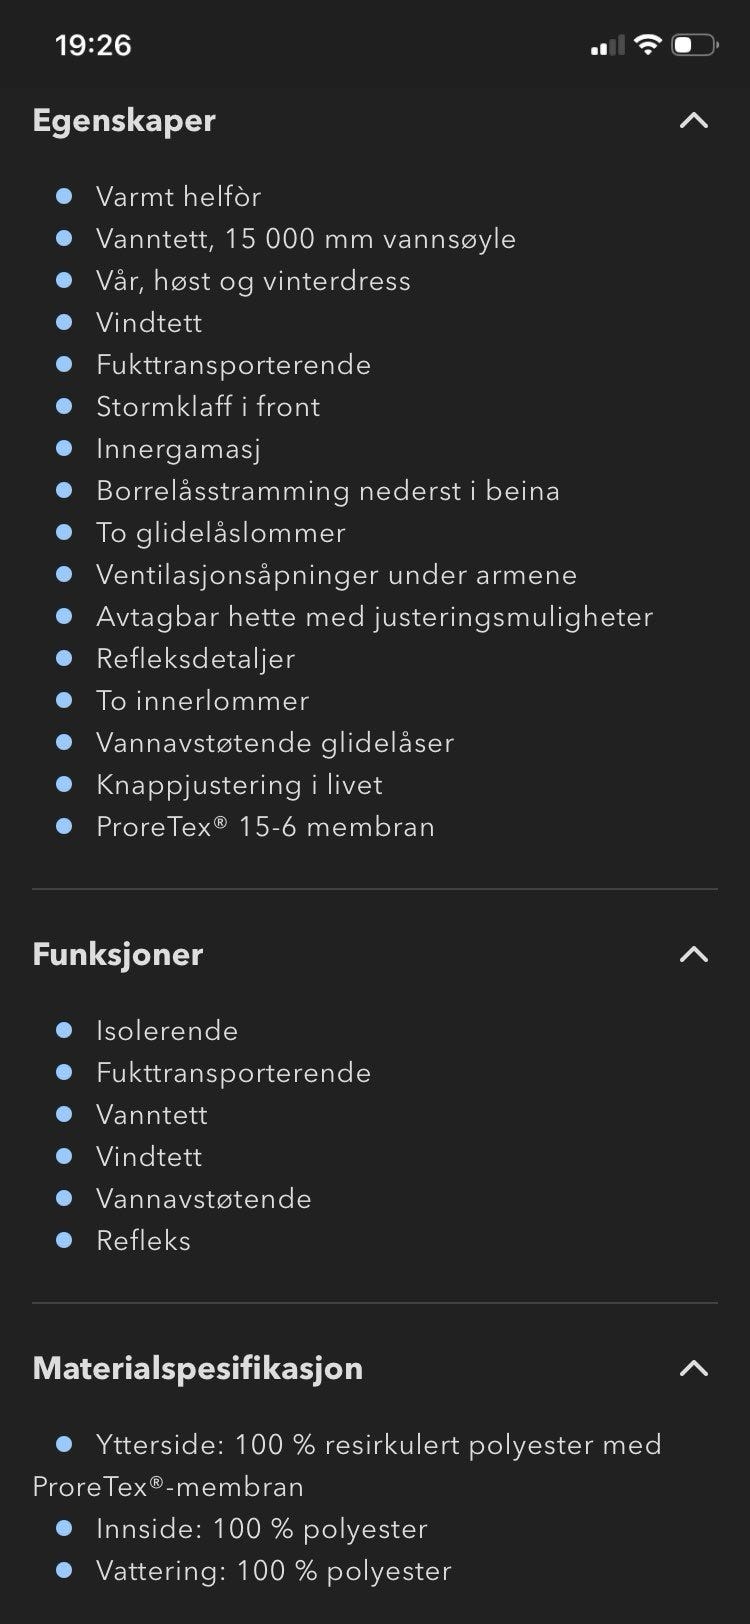Select the Vattering: 100 % polyester item
This screenshot has height=1624, width=750.
[274, 1571]
